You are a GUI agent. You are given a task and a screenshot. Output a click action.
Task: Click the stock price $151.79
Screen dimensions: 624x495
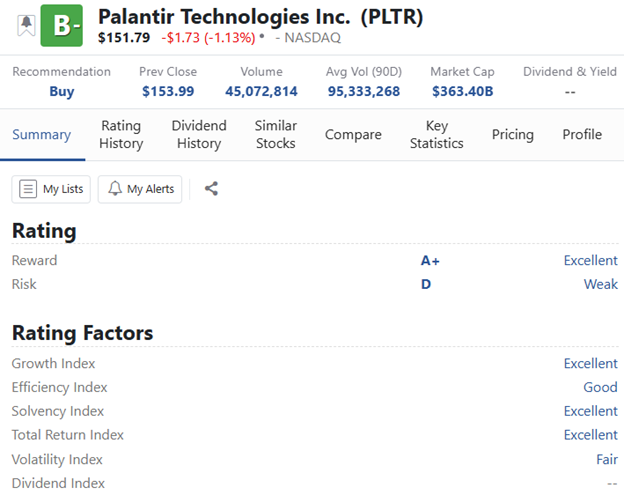[x=124, y=38]
